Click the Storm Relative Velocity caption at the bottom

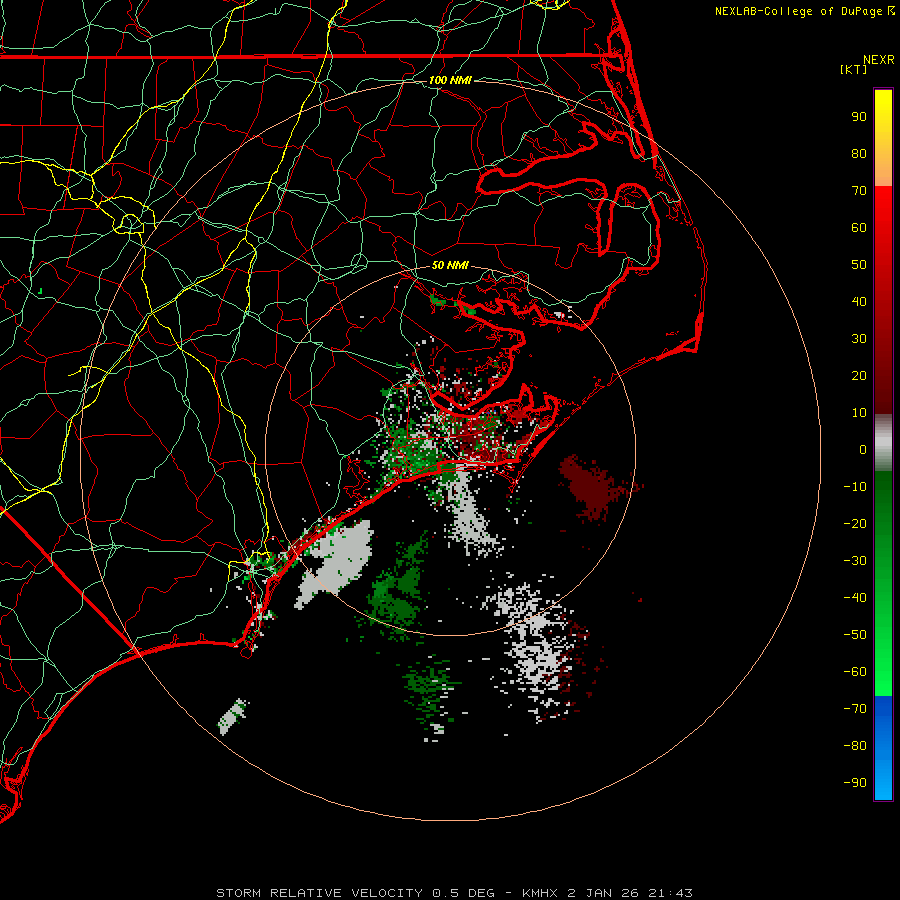454,893
